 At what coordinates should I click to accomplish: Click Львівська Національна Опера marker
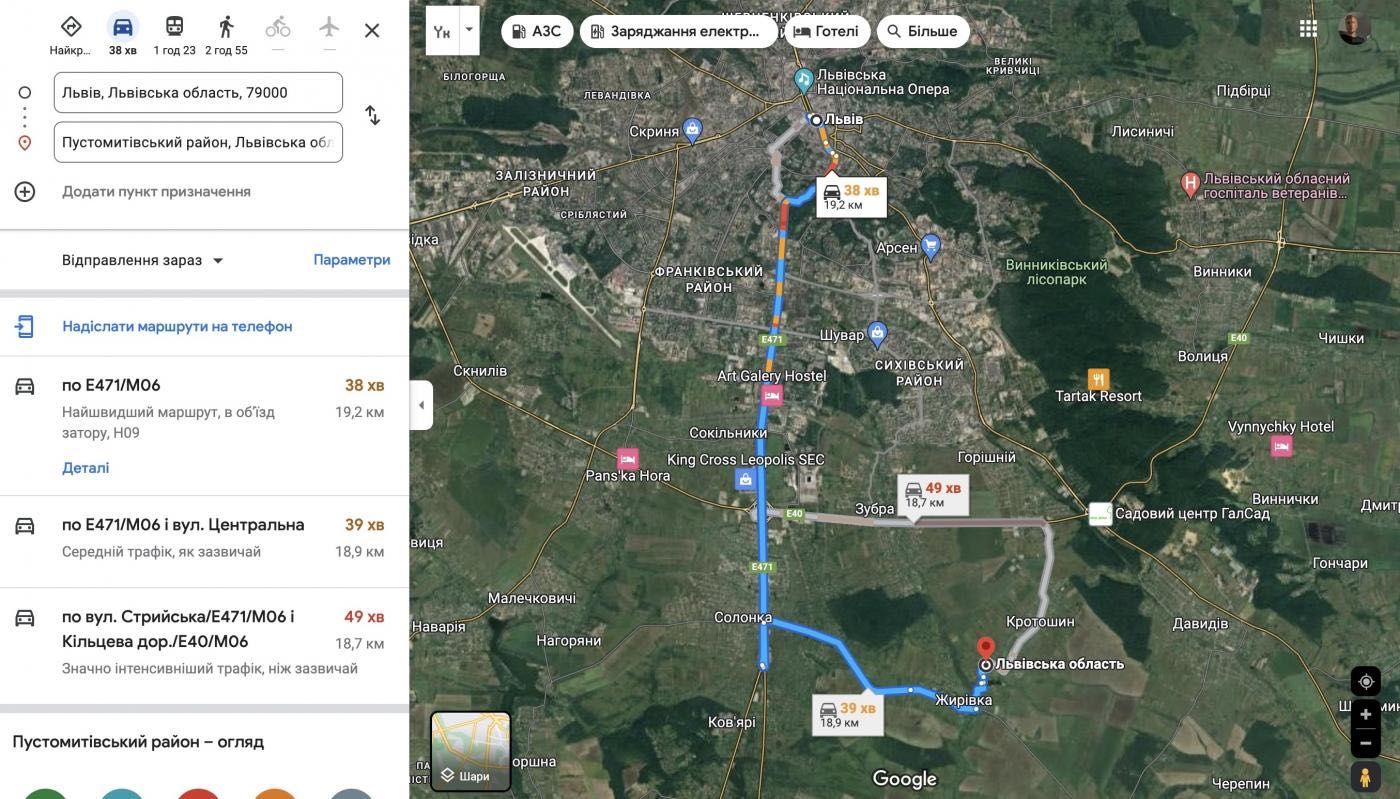[803, 80]
